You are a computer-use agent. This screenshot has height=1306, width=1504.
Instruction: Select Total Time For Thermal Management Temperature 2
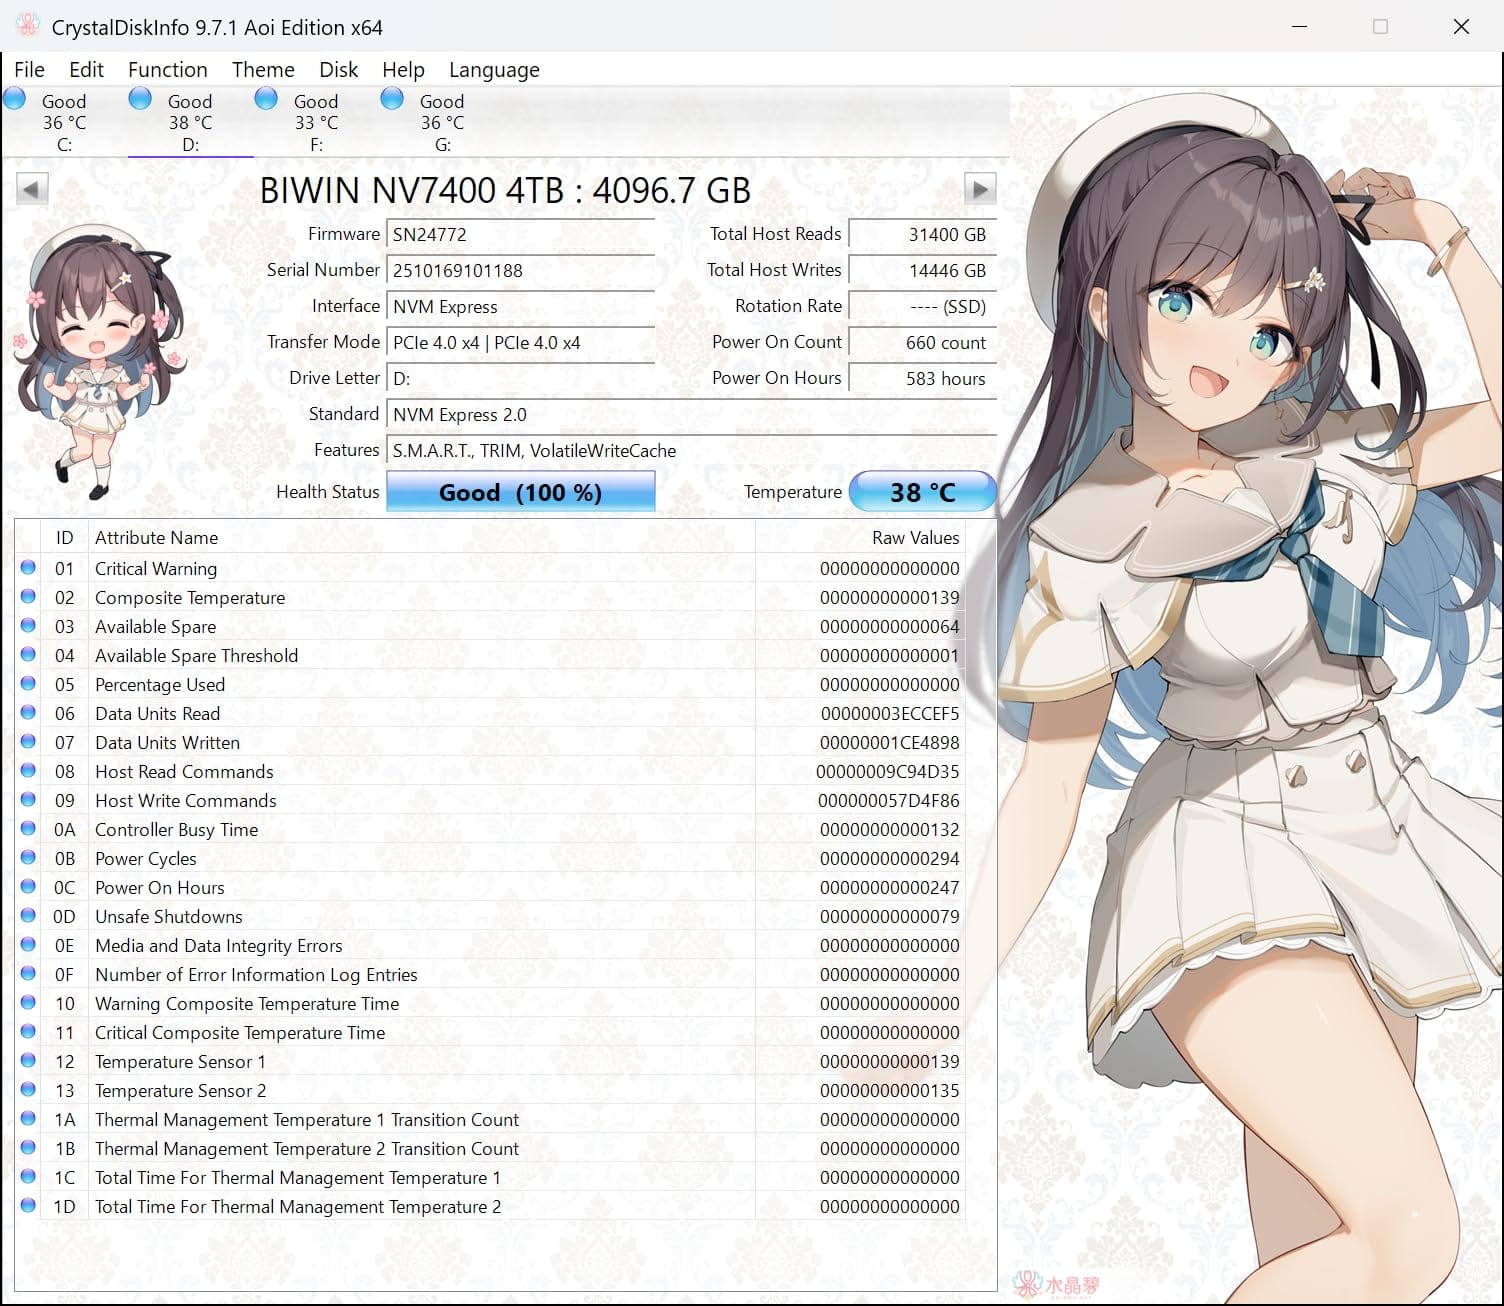coord(491,1206)
